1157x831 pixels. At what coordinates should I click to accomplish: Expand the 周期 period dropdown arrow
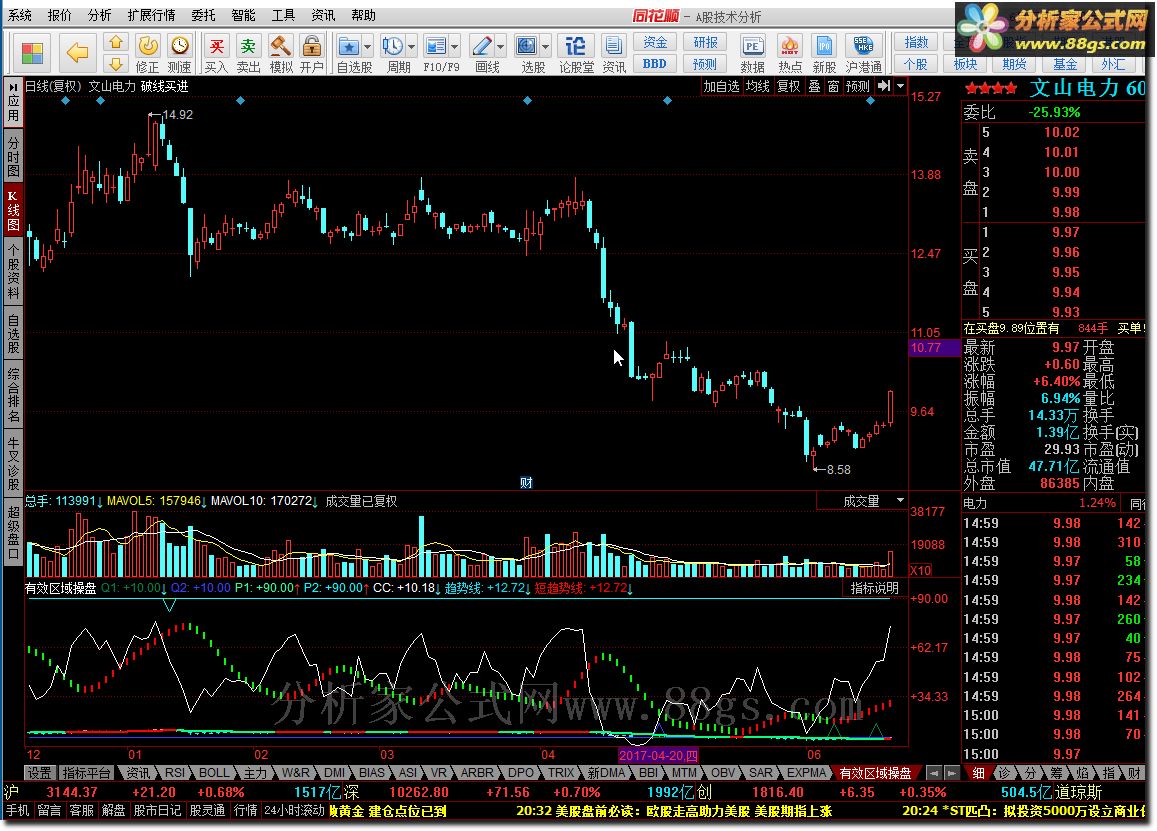coord(411,46)
